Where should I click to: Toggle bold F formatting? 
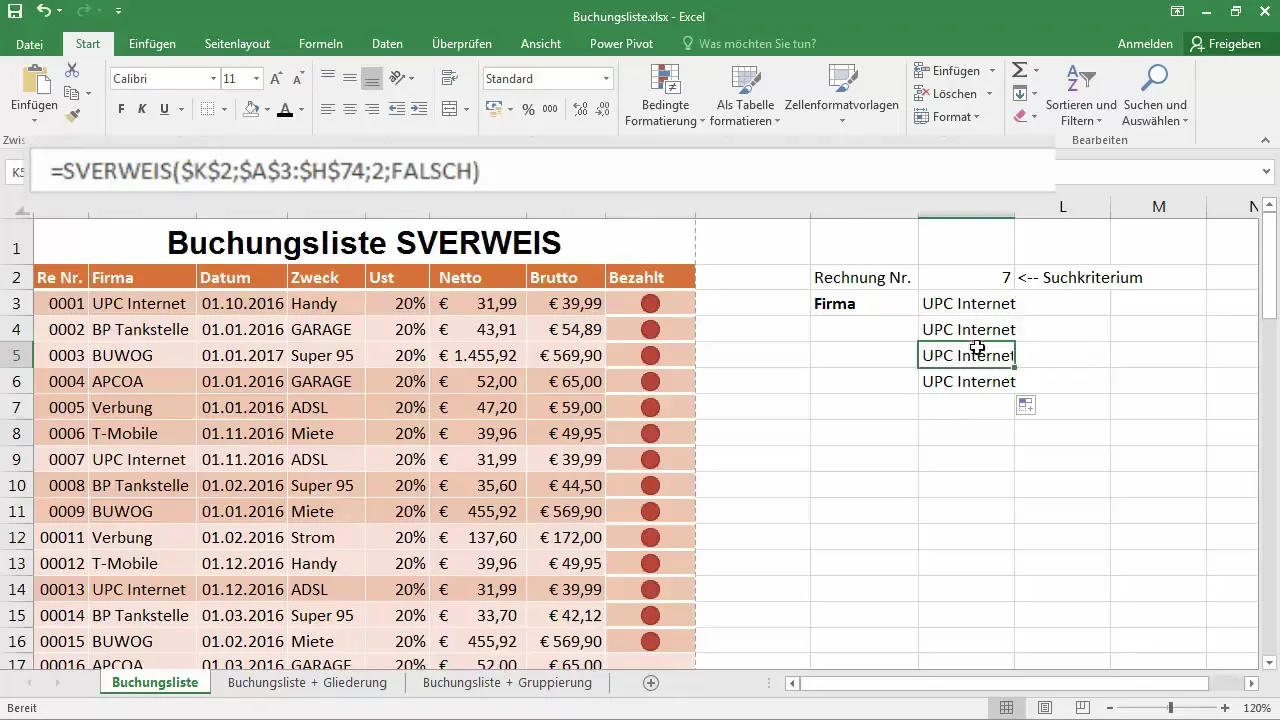pyautogui.click(x=121, y=109)
